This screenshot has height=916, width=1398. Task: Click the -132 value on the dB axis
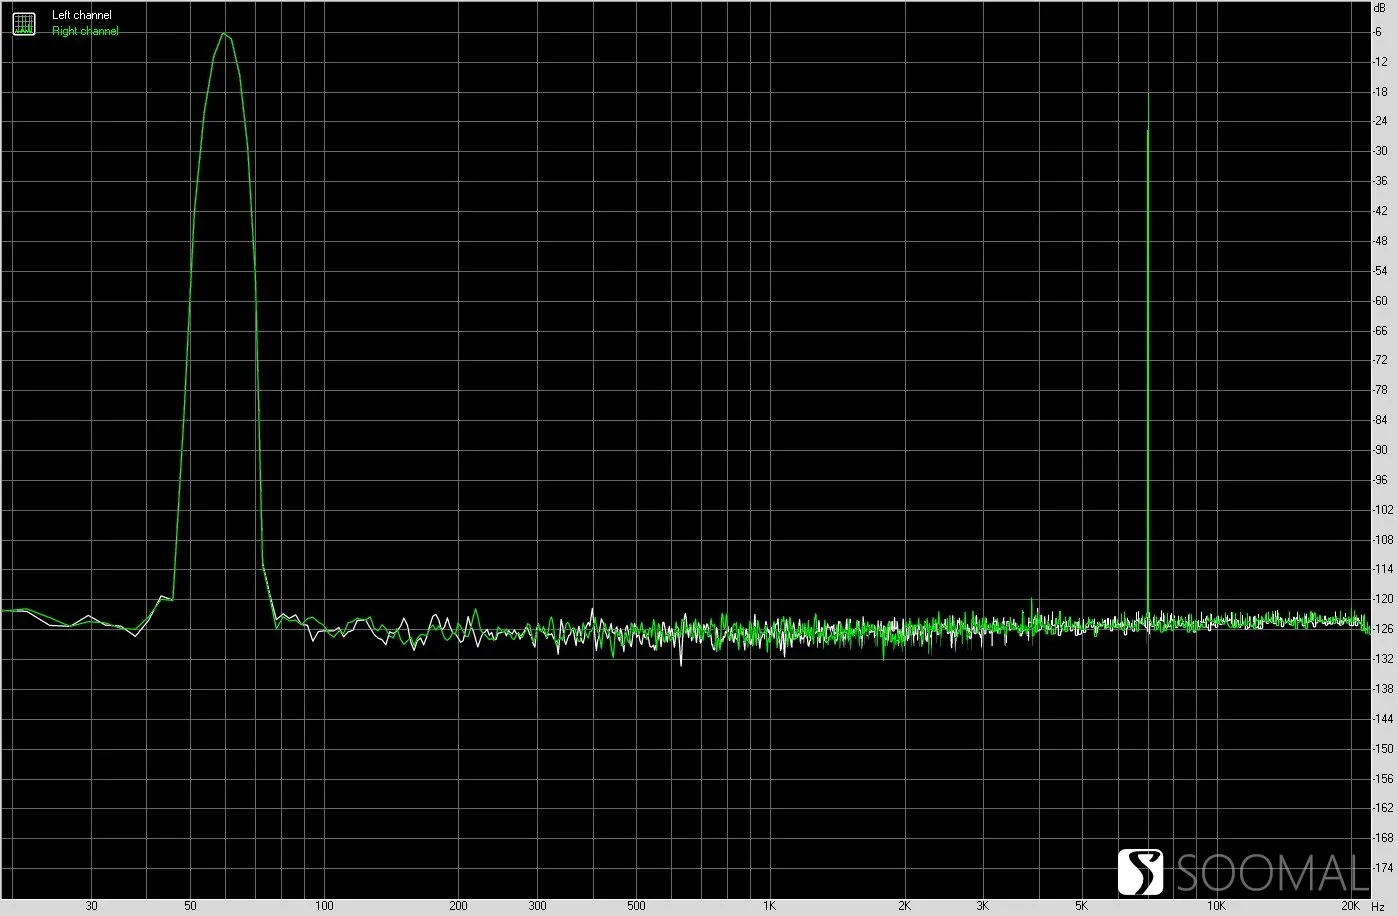coord(1382,660)
